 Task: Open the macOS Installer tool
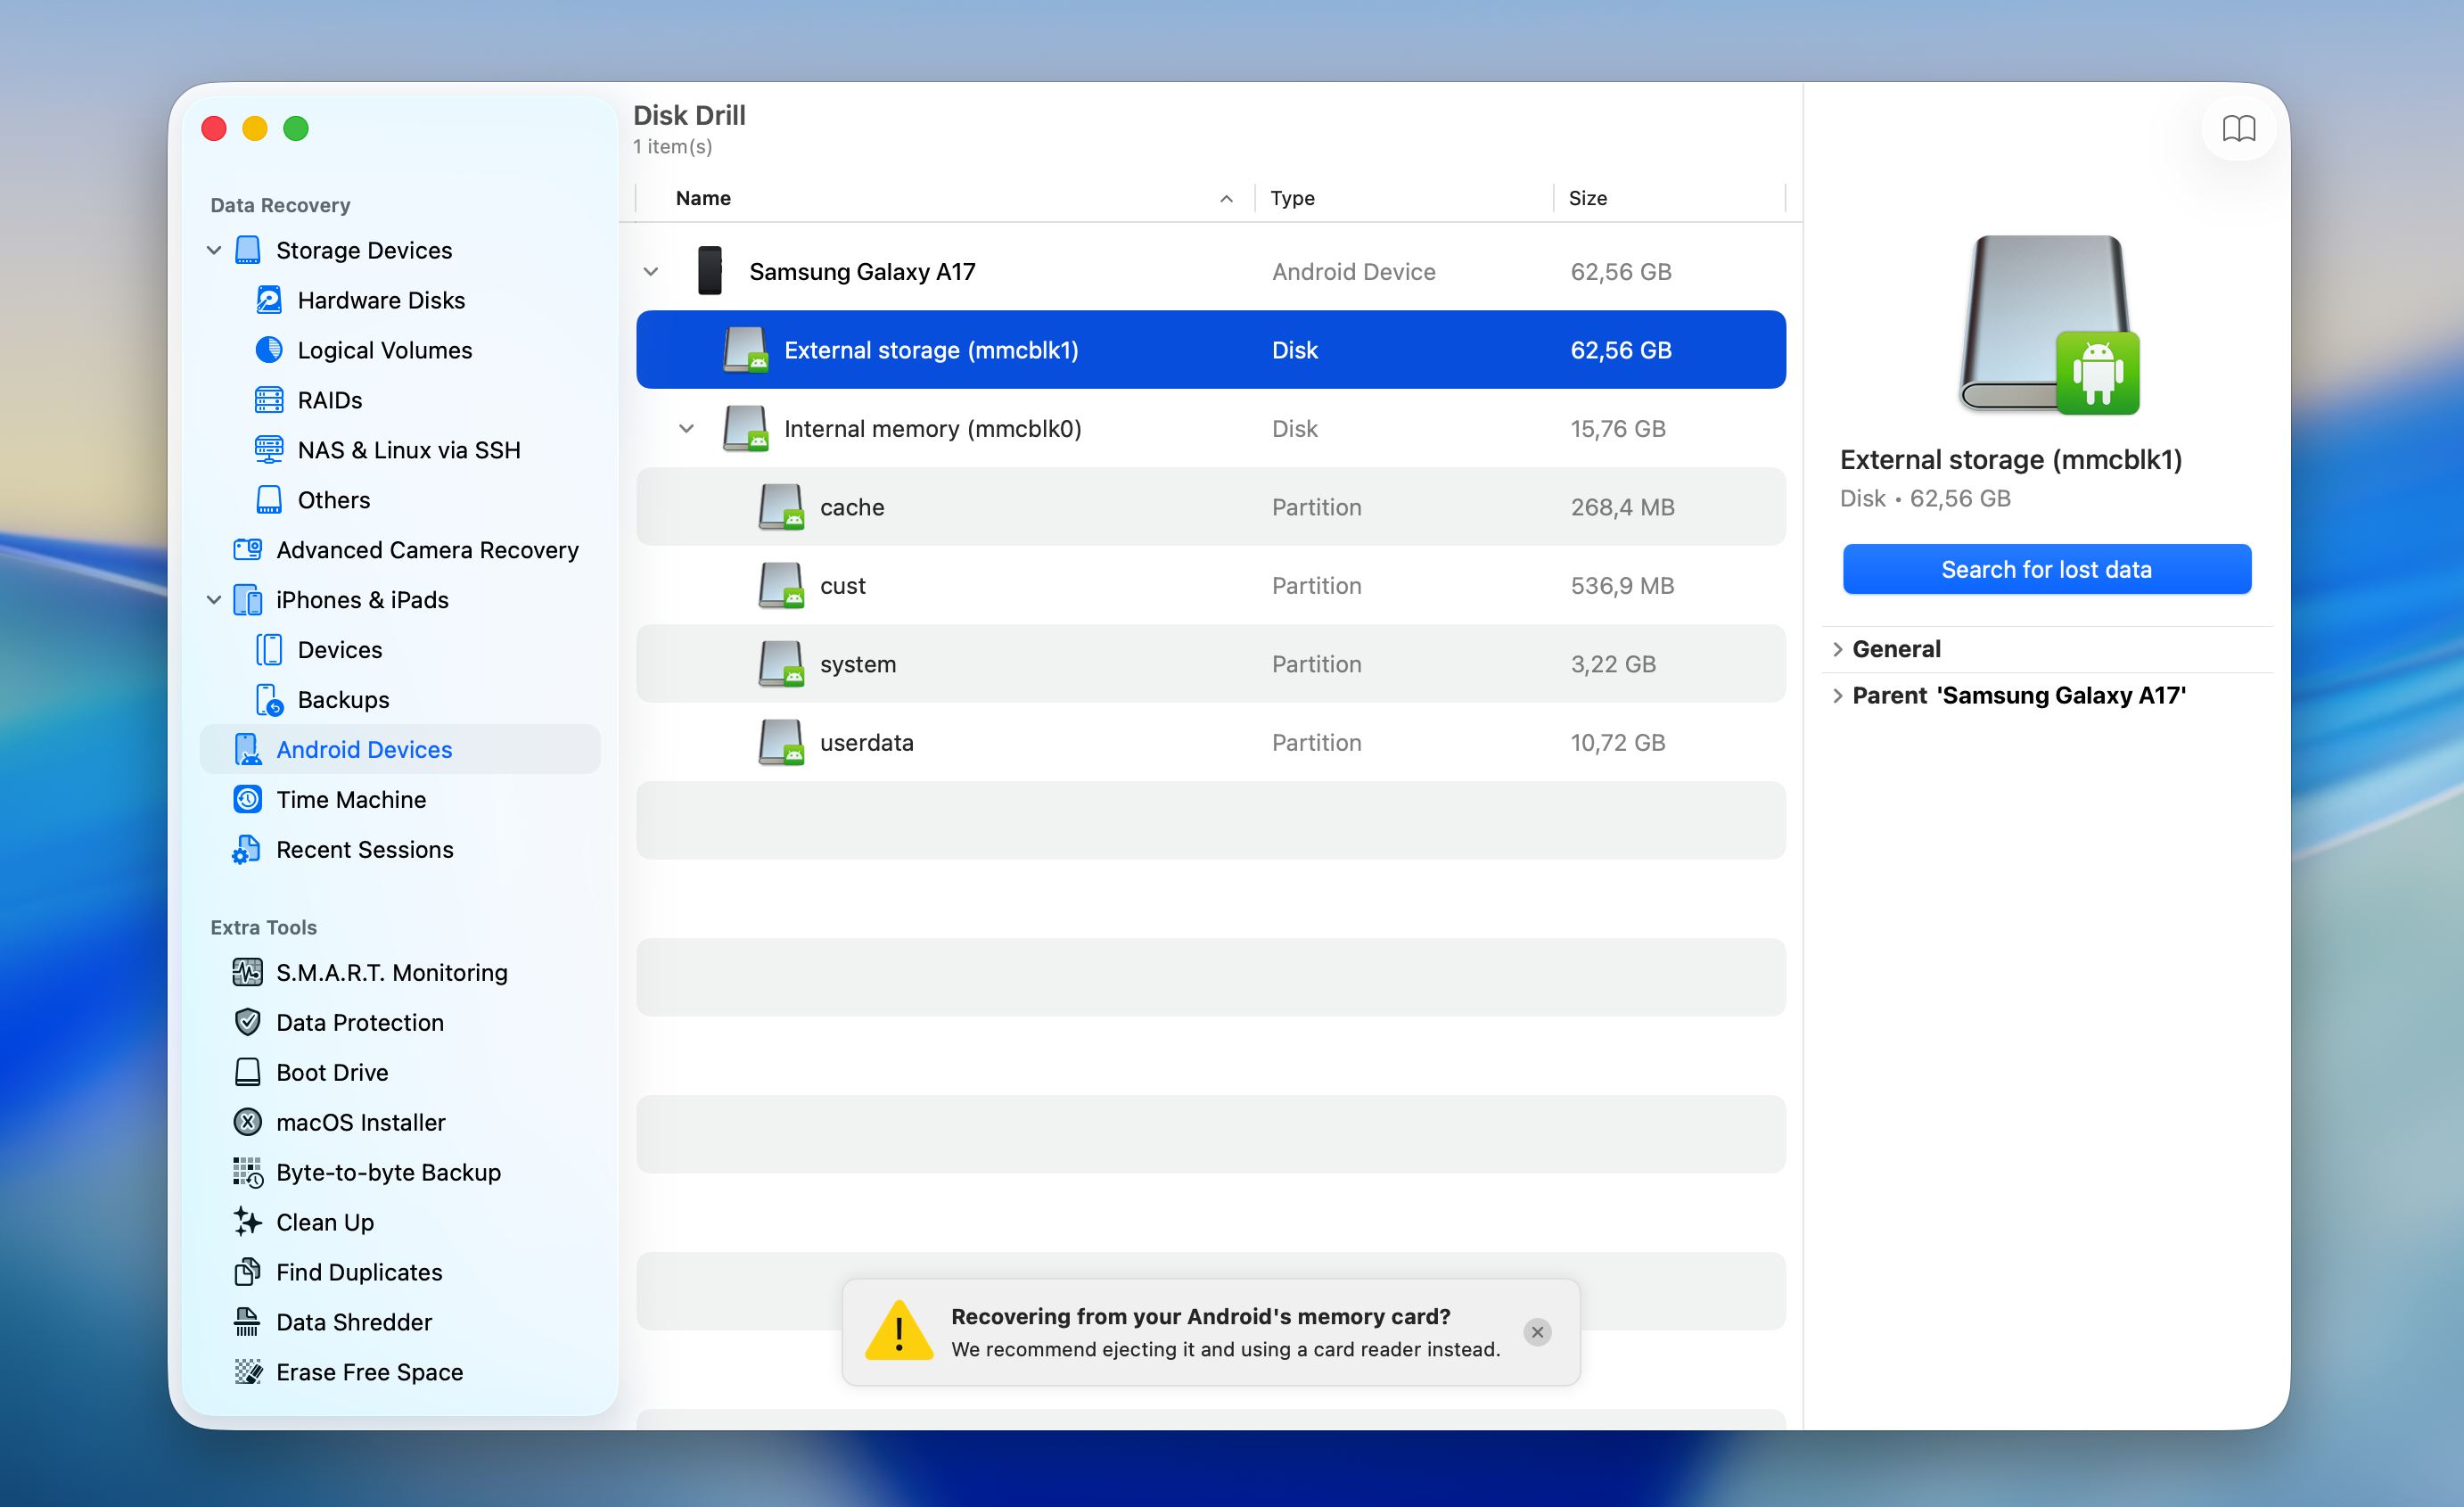click(361, 1121)
